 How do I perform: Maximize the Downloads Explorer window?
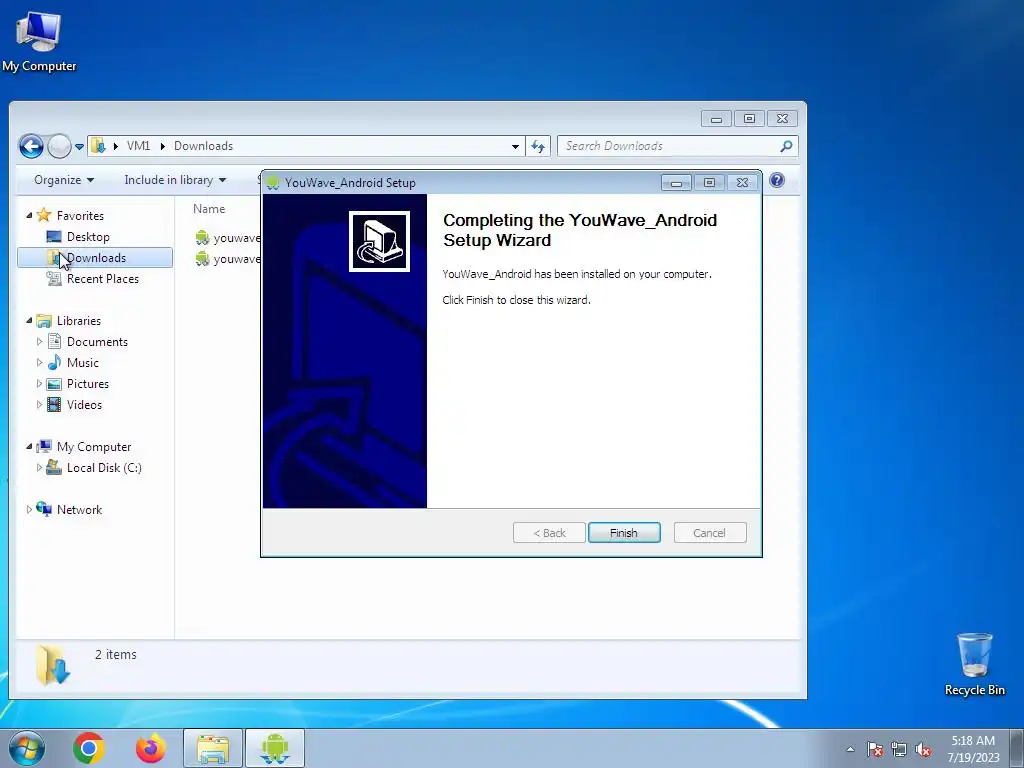(749, 119)
